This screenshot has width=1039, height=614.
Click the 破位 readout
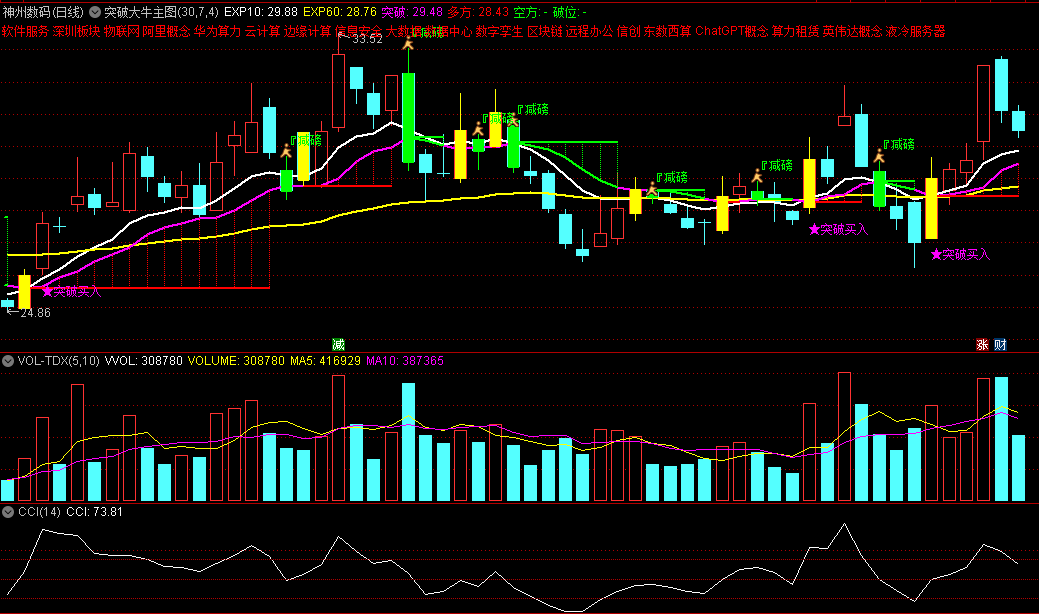[569, 12]
